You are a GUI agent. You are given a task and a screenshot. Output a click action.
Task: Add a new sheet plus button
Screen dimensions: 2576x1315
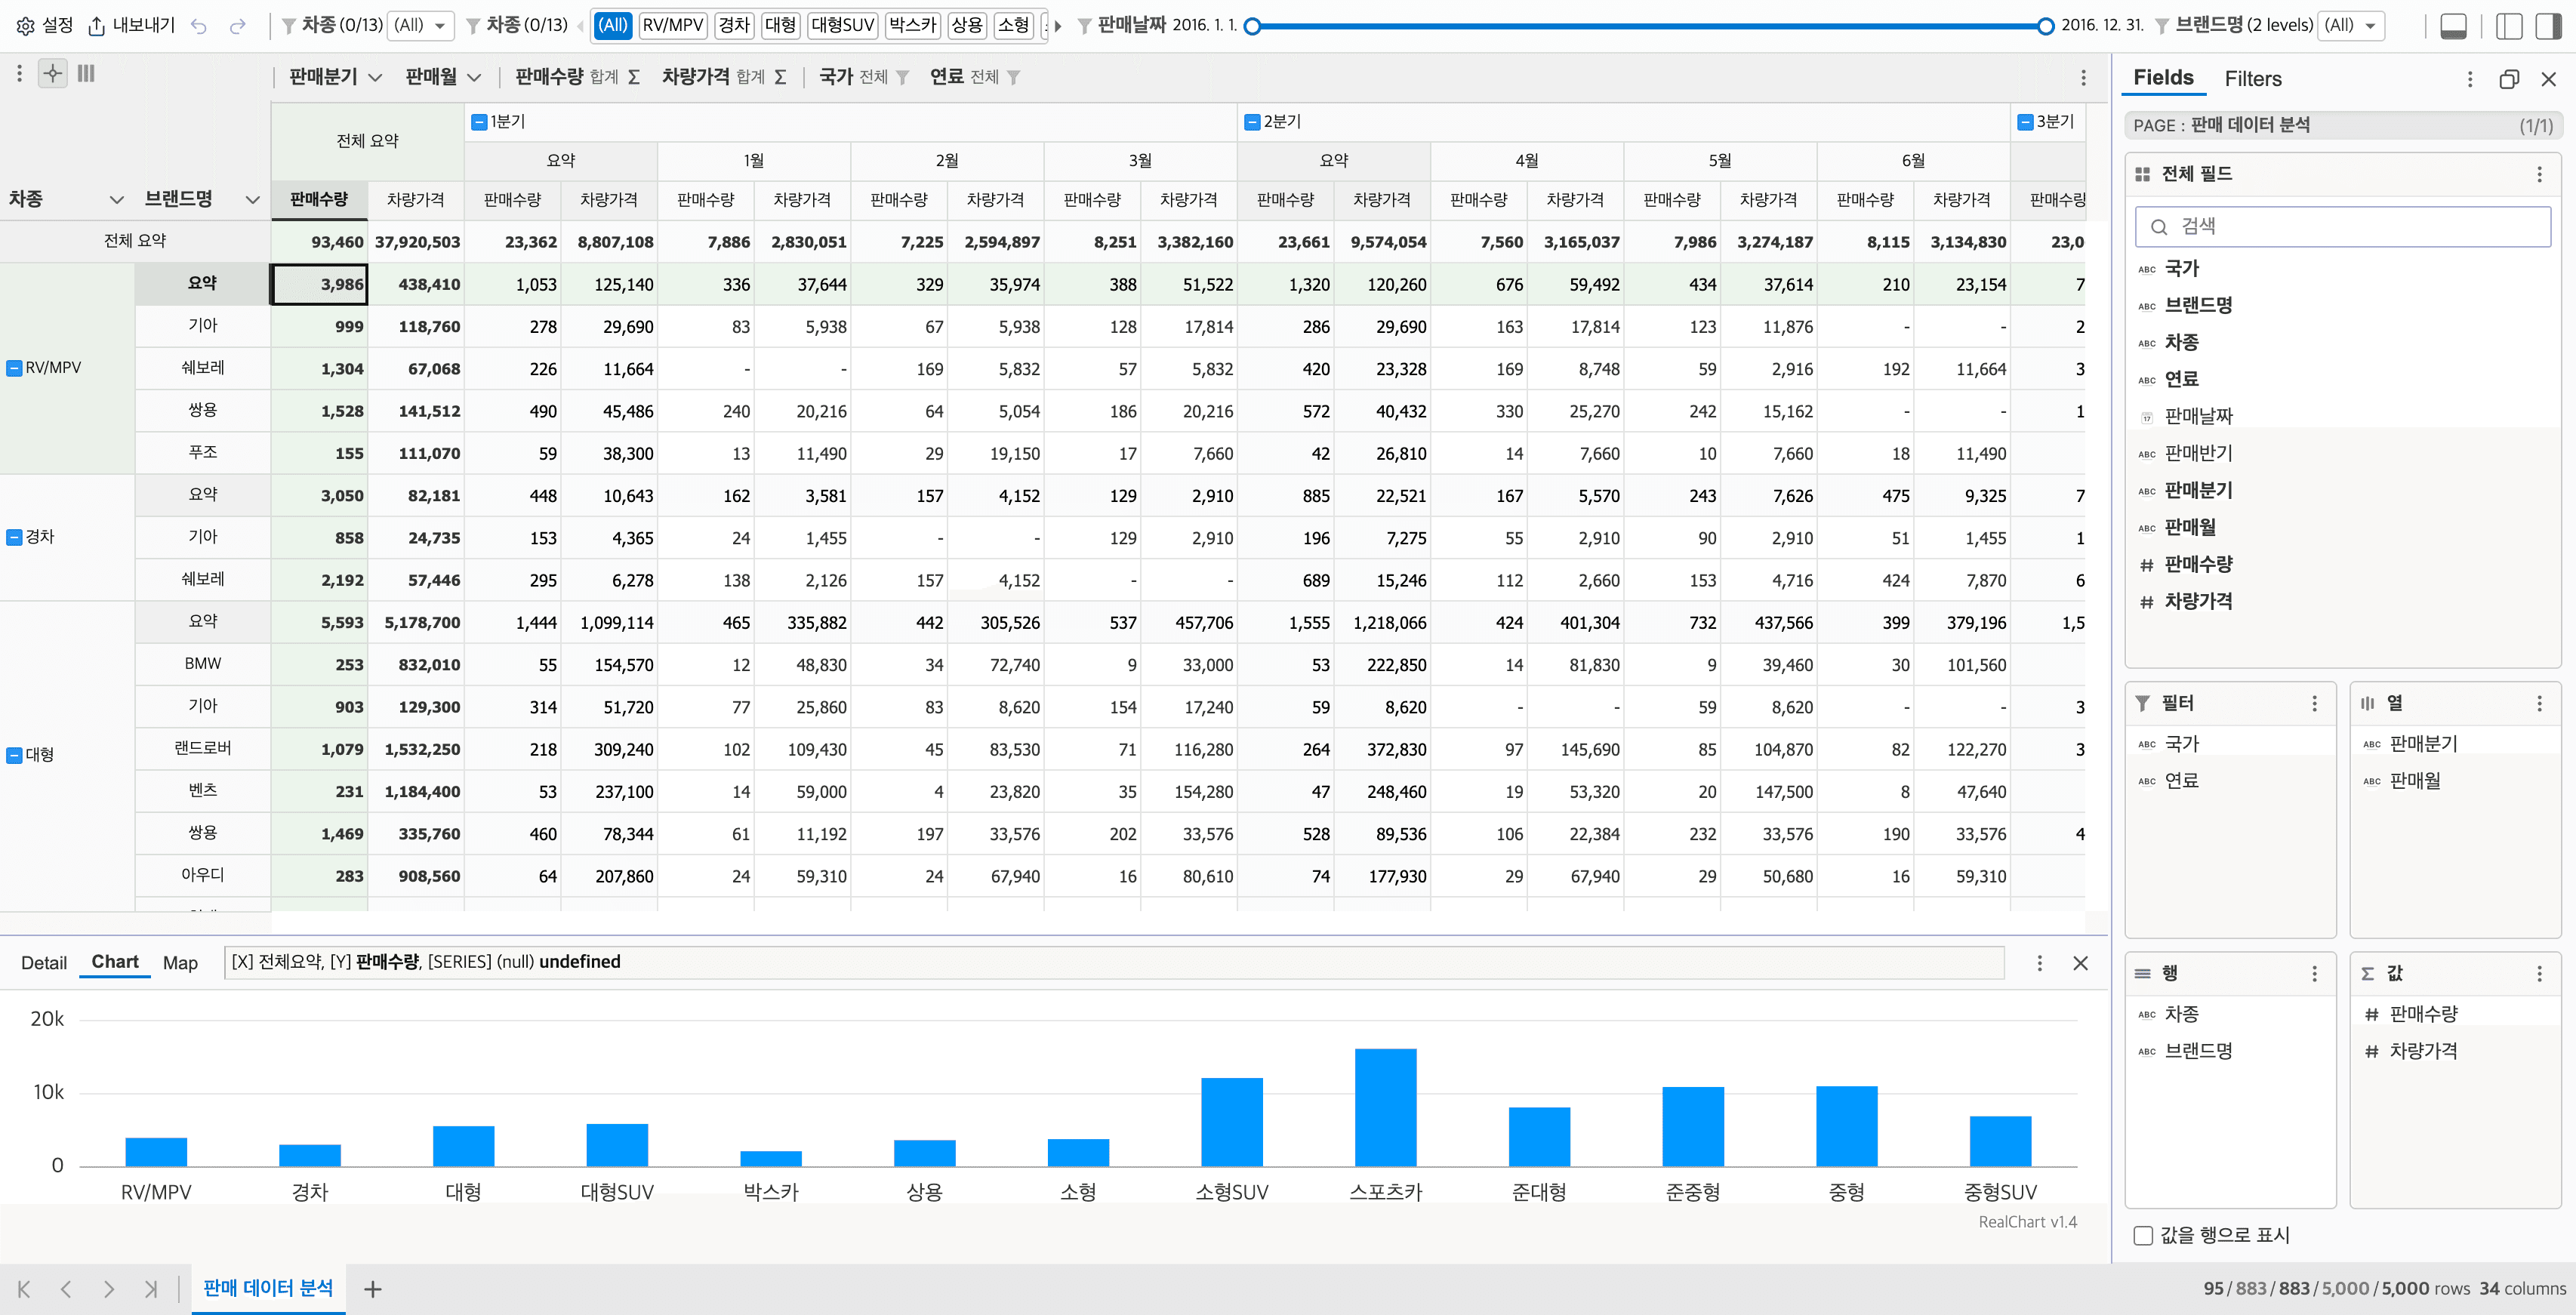[x=373, y=1289]
